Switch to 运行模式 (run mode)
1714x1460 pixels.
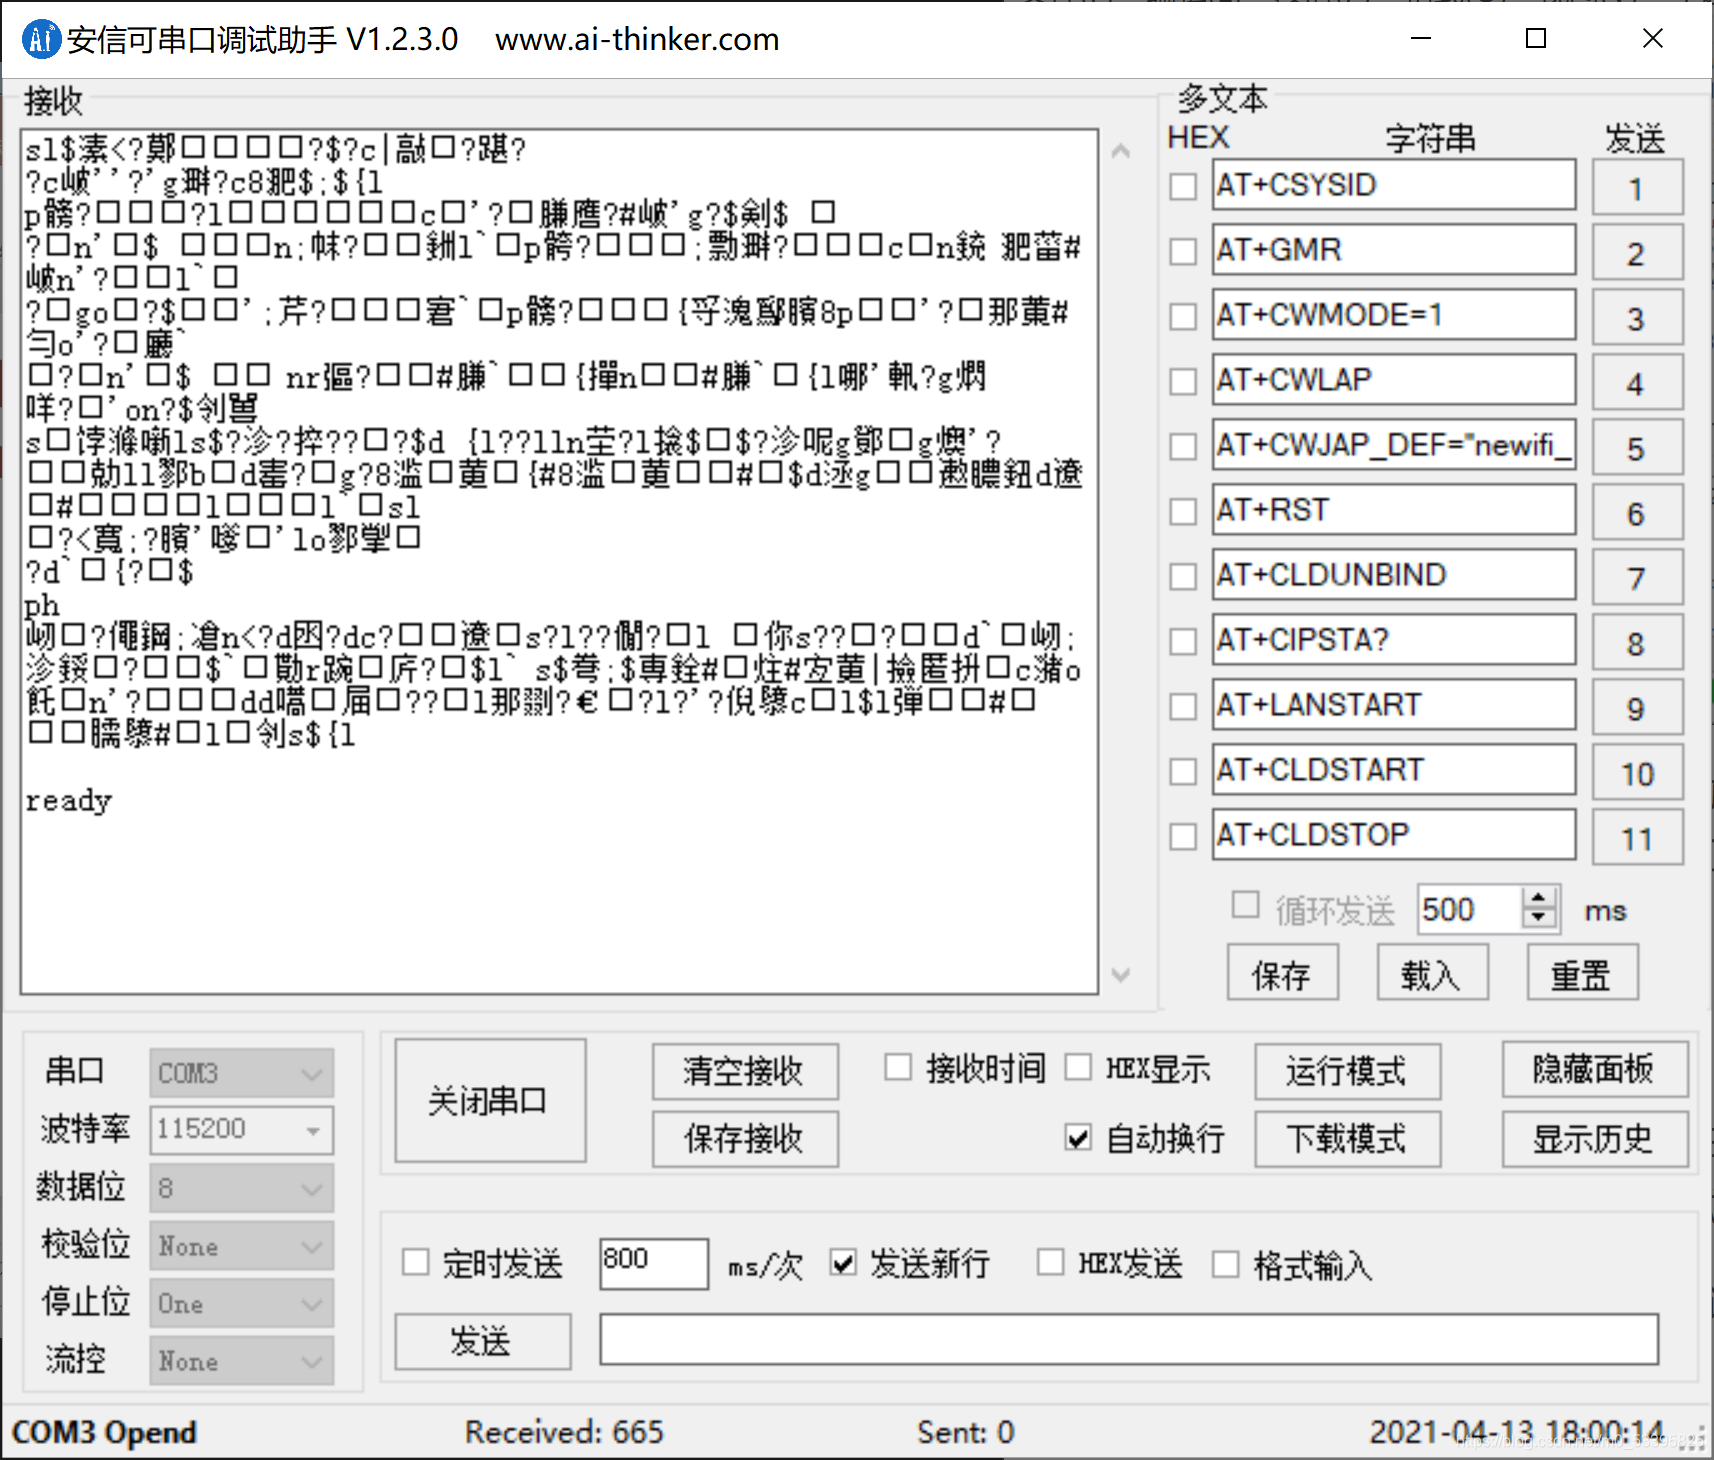pos(1346,1071)
